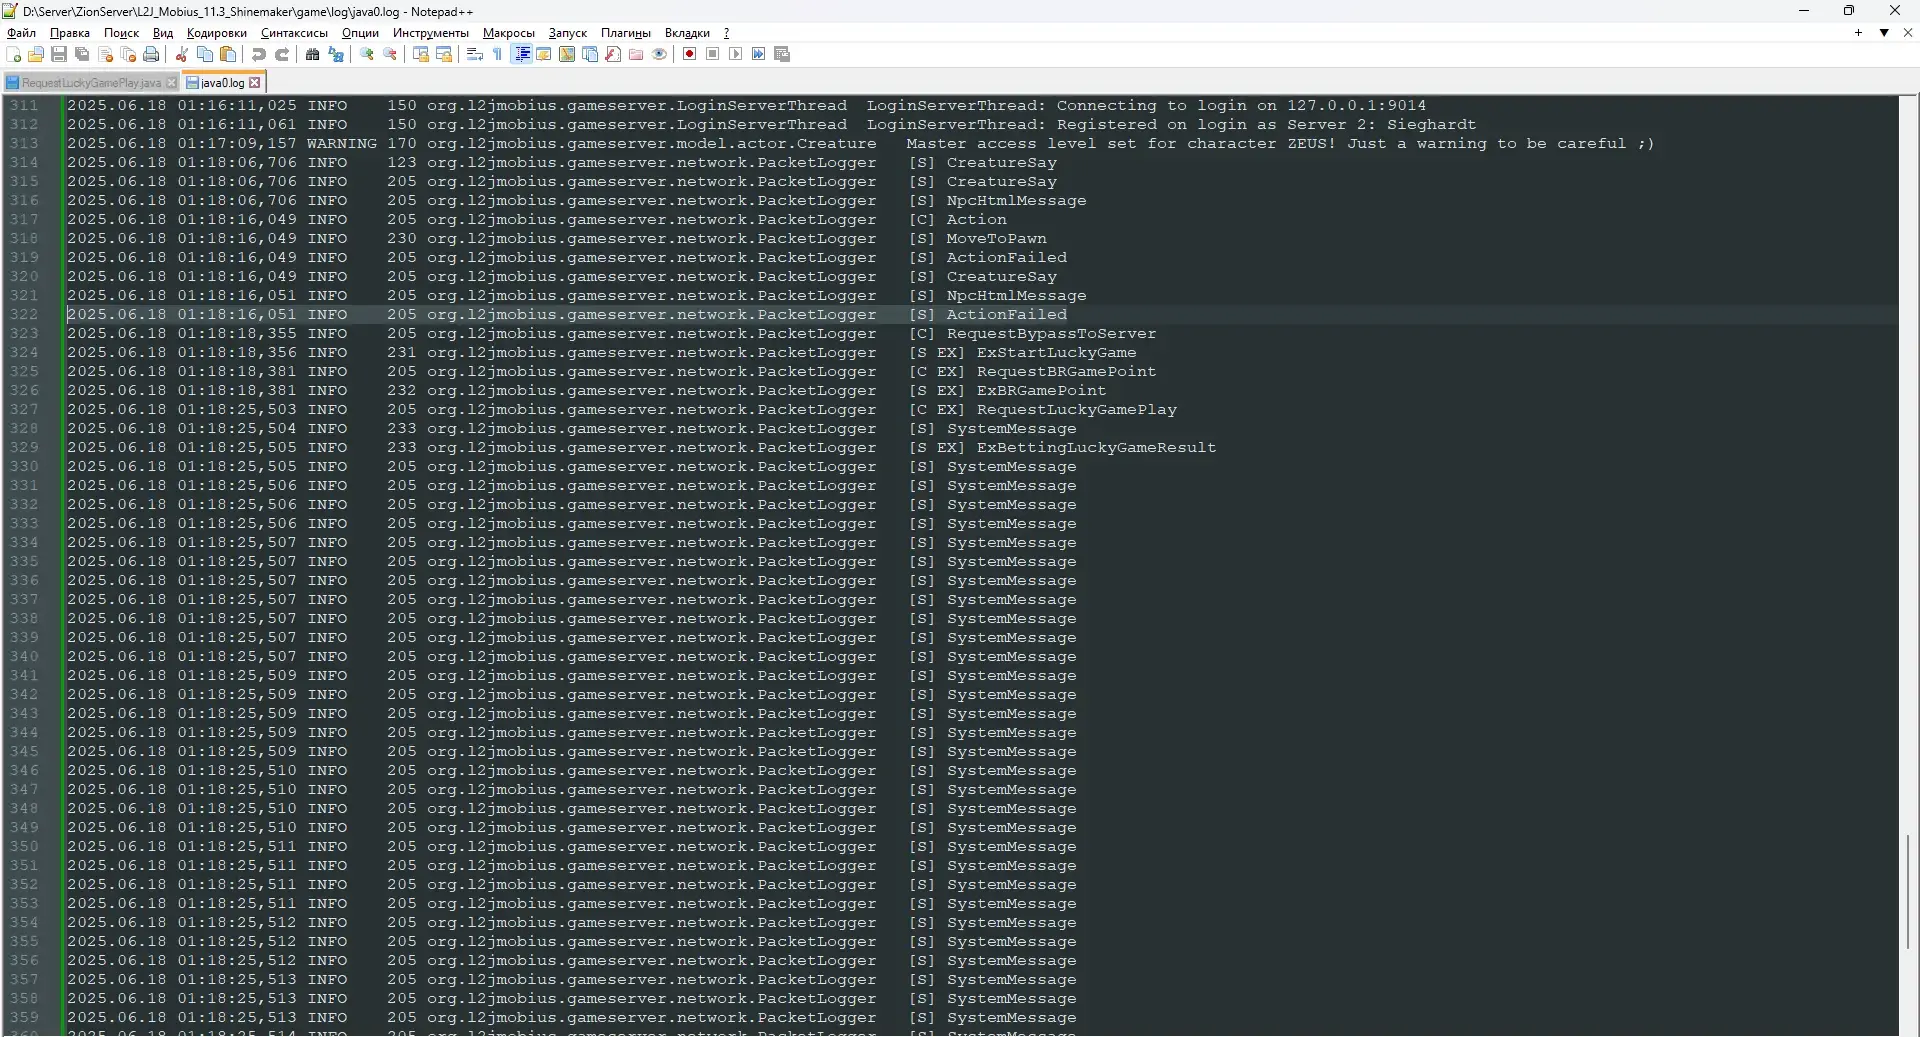
Task: Toggle the indent guide toolbar button
Action: (x=521, y=54)
